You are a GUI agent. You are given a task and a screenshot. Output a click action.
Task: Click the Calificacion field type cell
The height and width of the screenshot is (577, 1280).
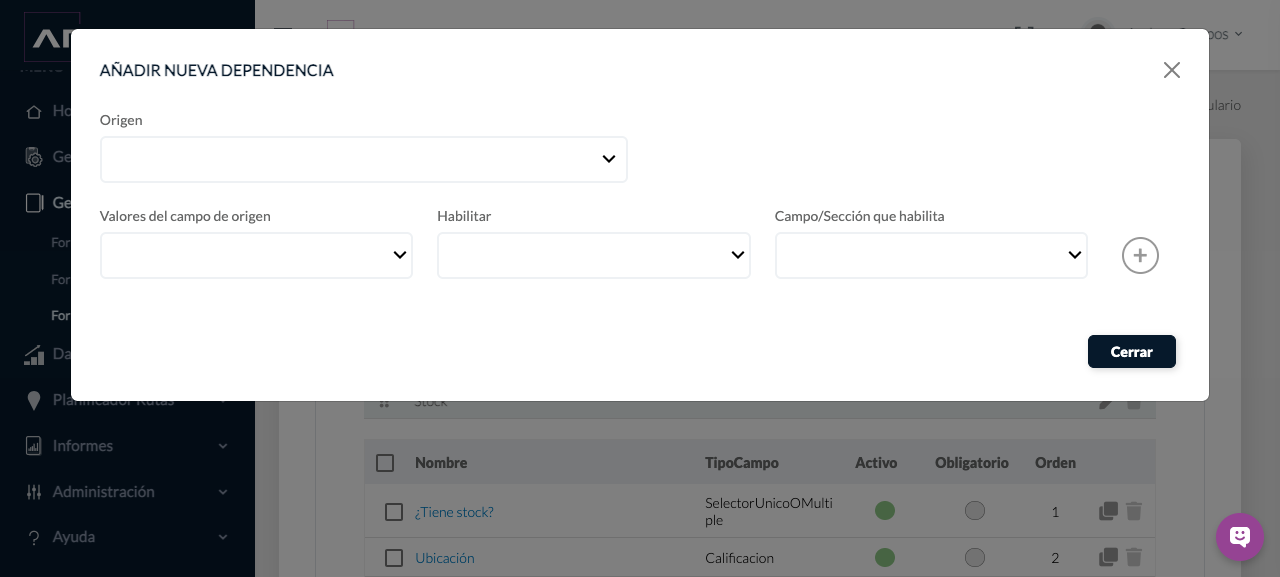[739, 558]
